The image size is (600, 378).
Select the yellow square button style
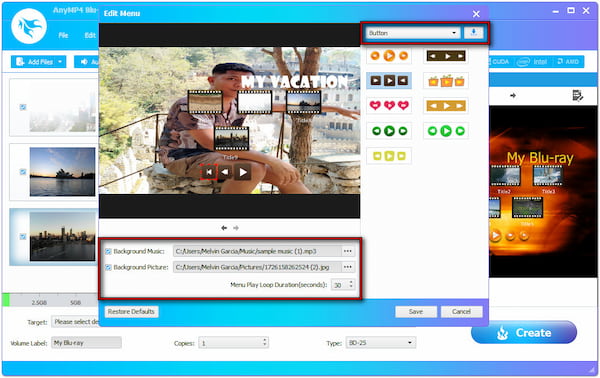(389, 156)
